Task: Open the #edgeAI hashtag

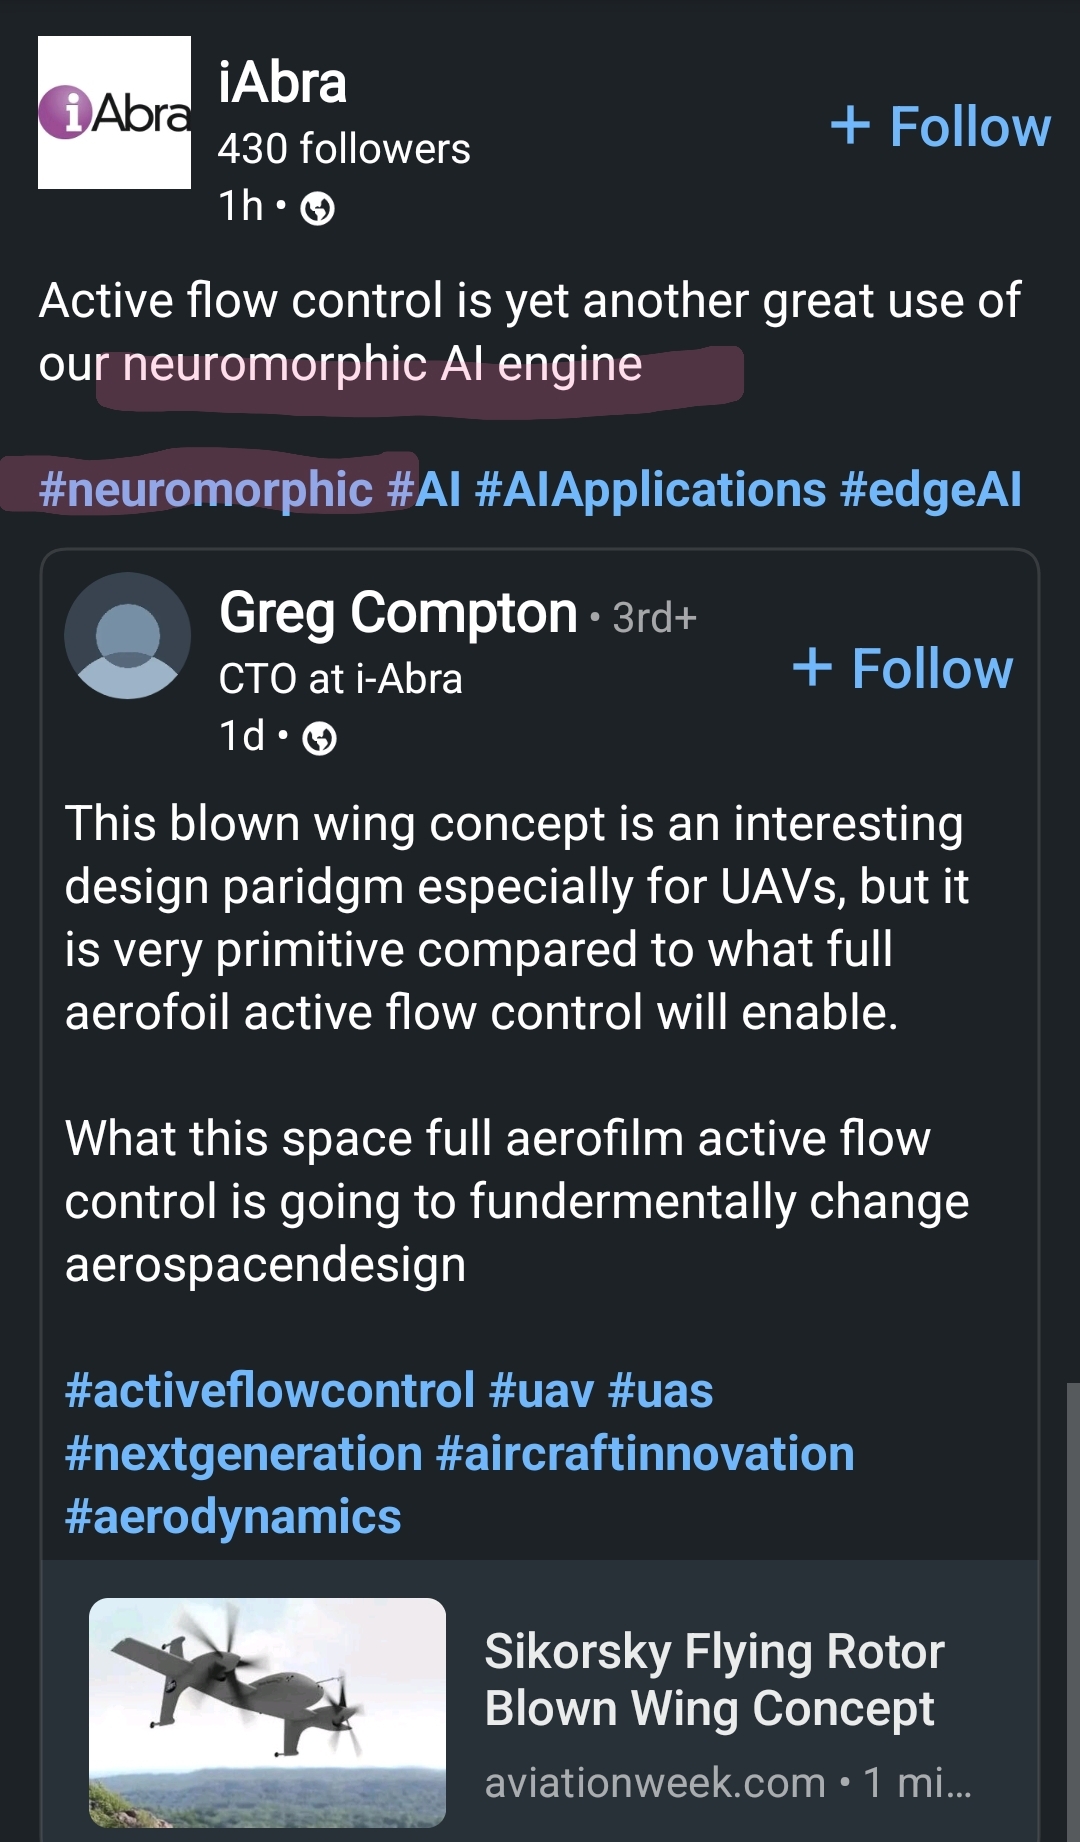Action: (x=931, y=490)
